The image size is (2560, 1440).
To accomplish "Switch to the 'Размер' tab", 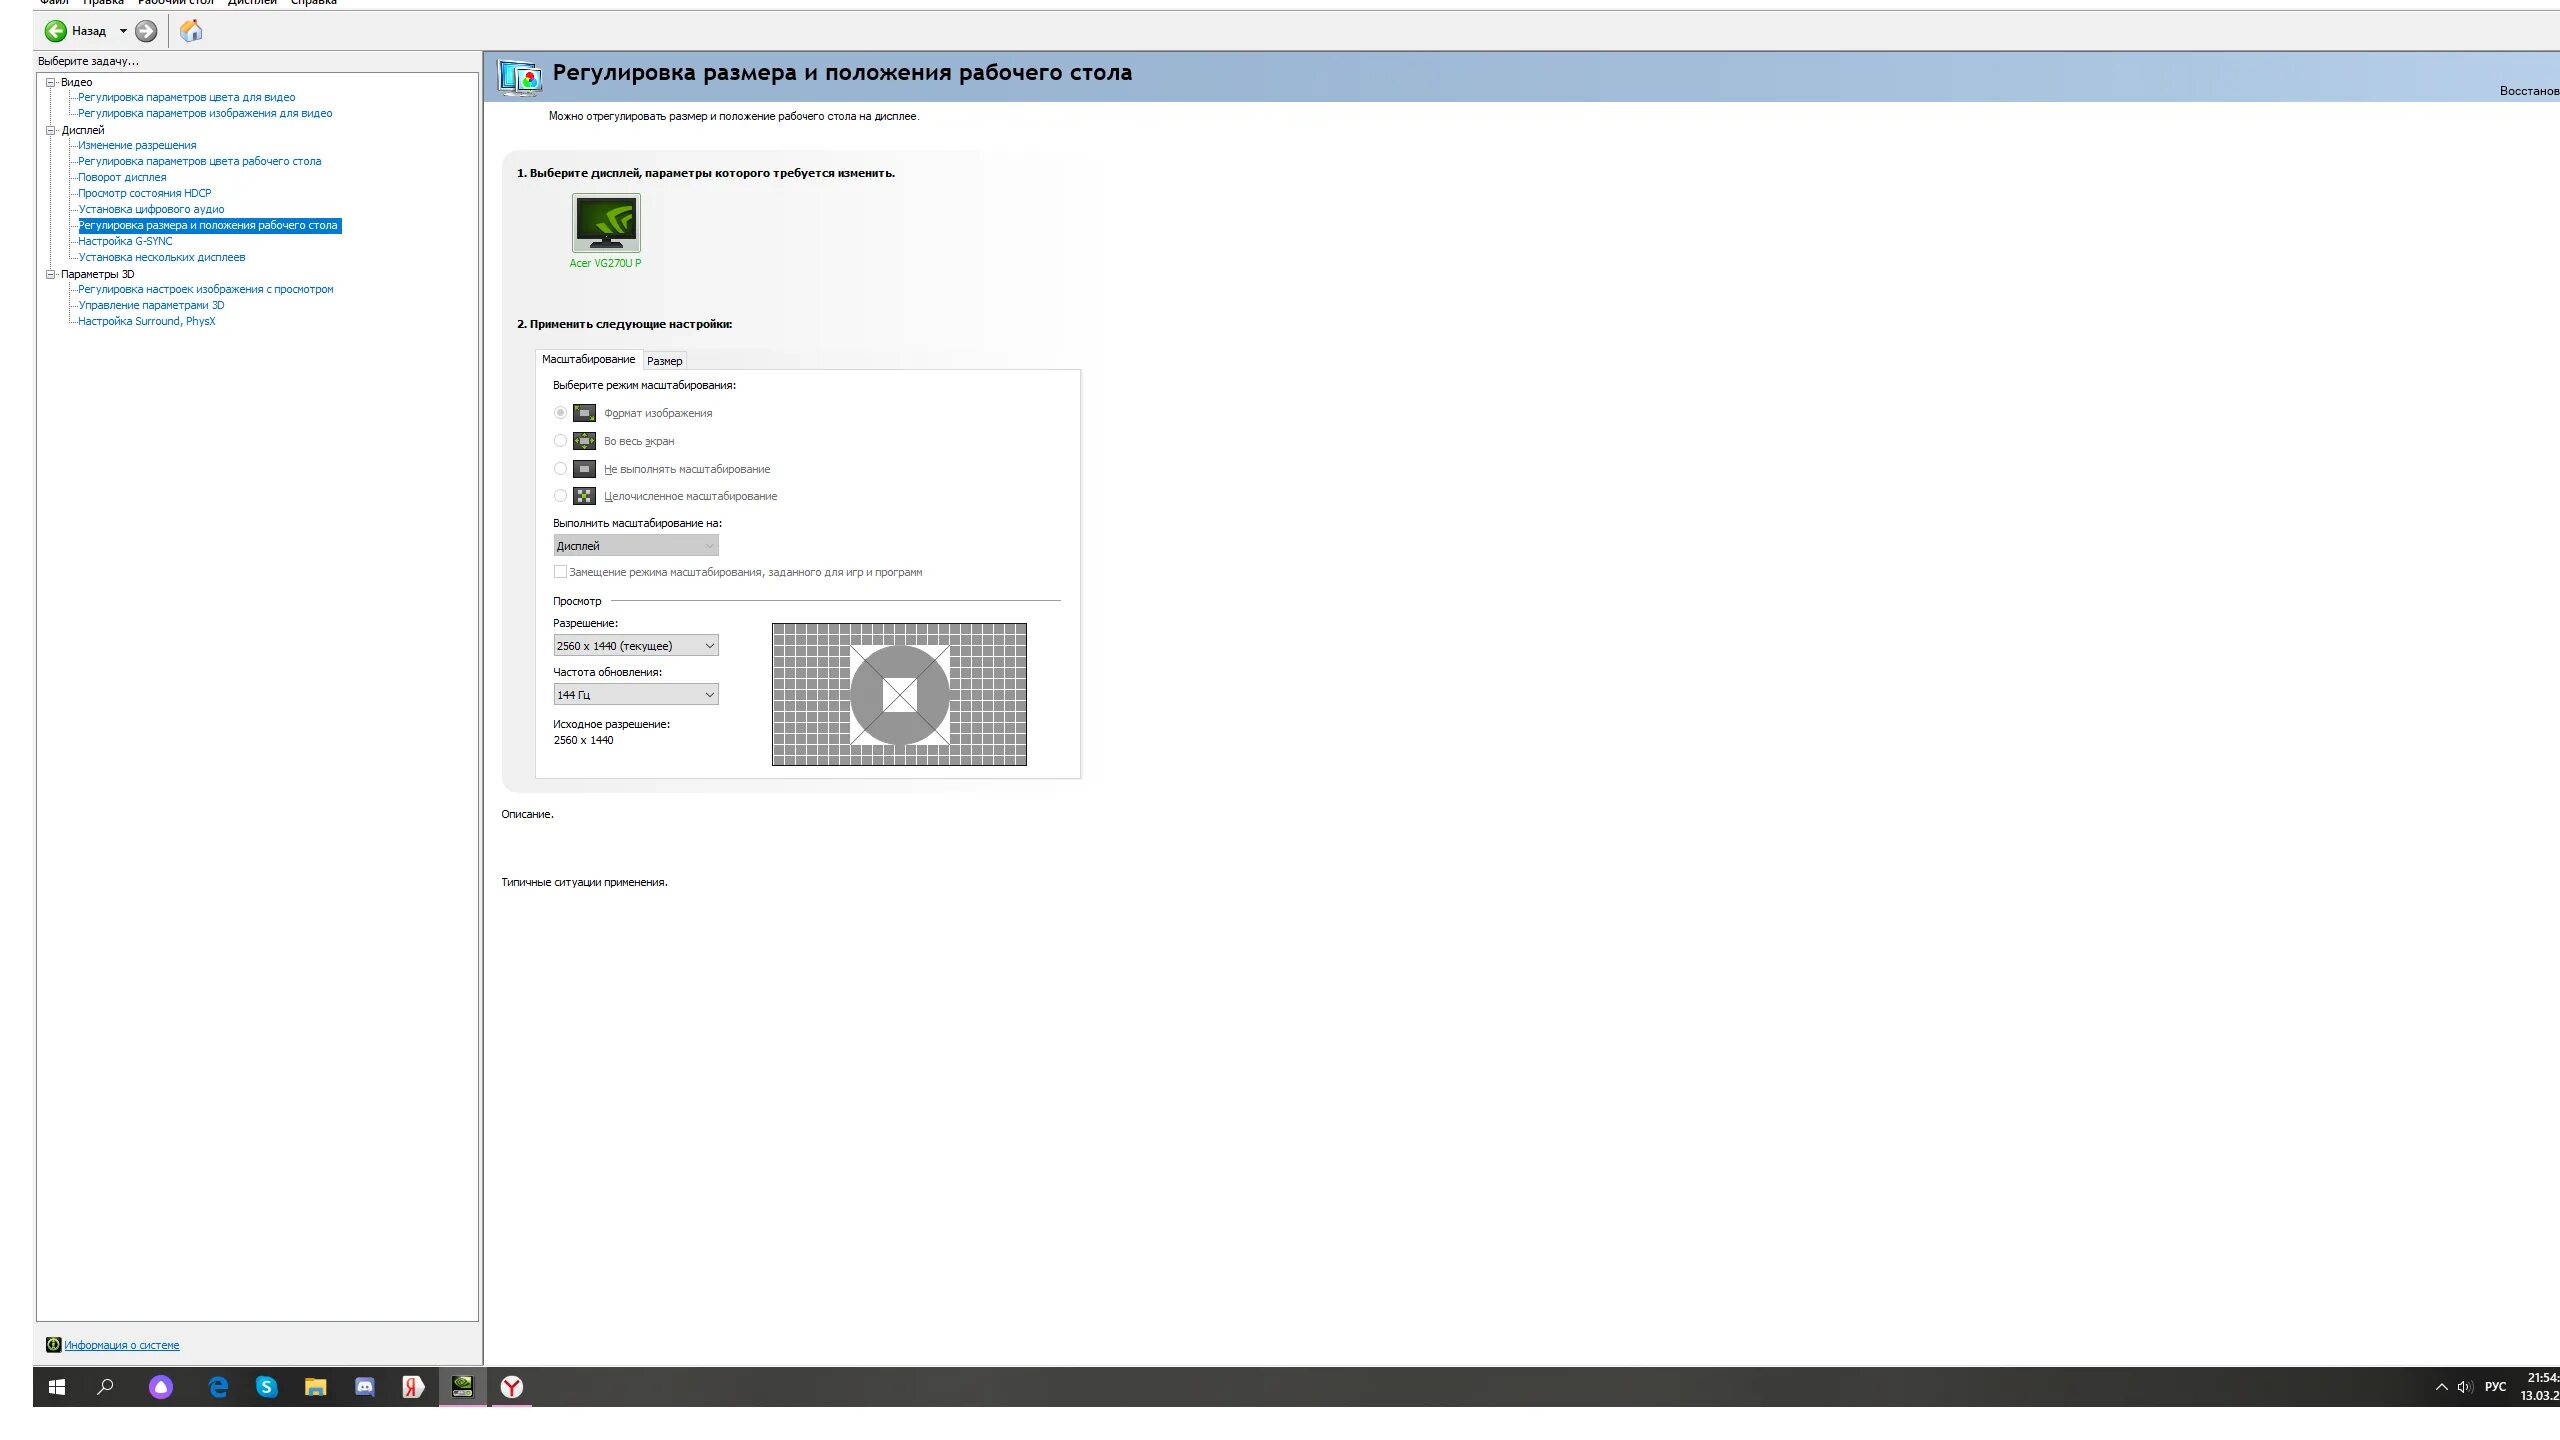I will pyautogui.click(x=664, y=361).
